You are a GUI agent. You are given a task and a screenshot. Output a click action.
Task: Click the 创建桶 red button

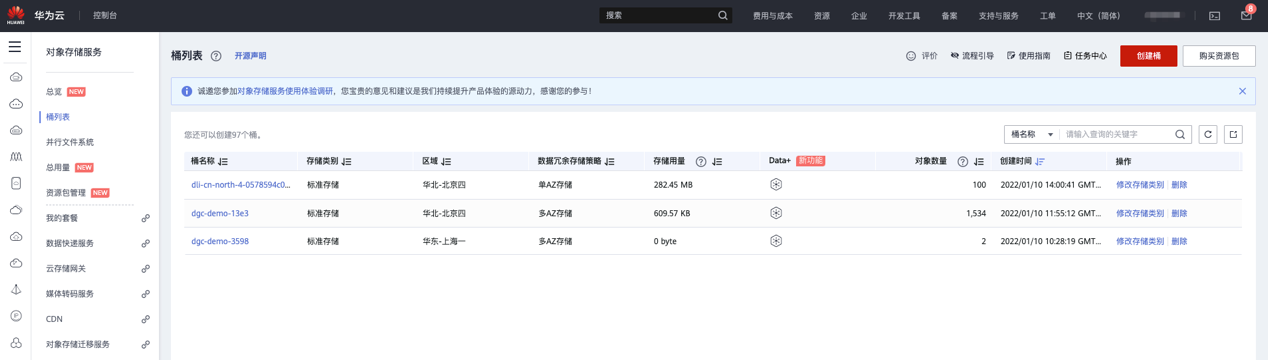point(1148,56)
